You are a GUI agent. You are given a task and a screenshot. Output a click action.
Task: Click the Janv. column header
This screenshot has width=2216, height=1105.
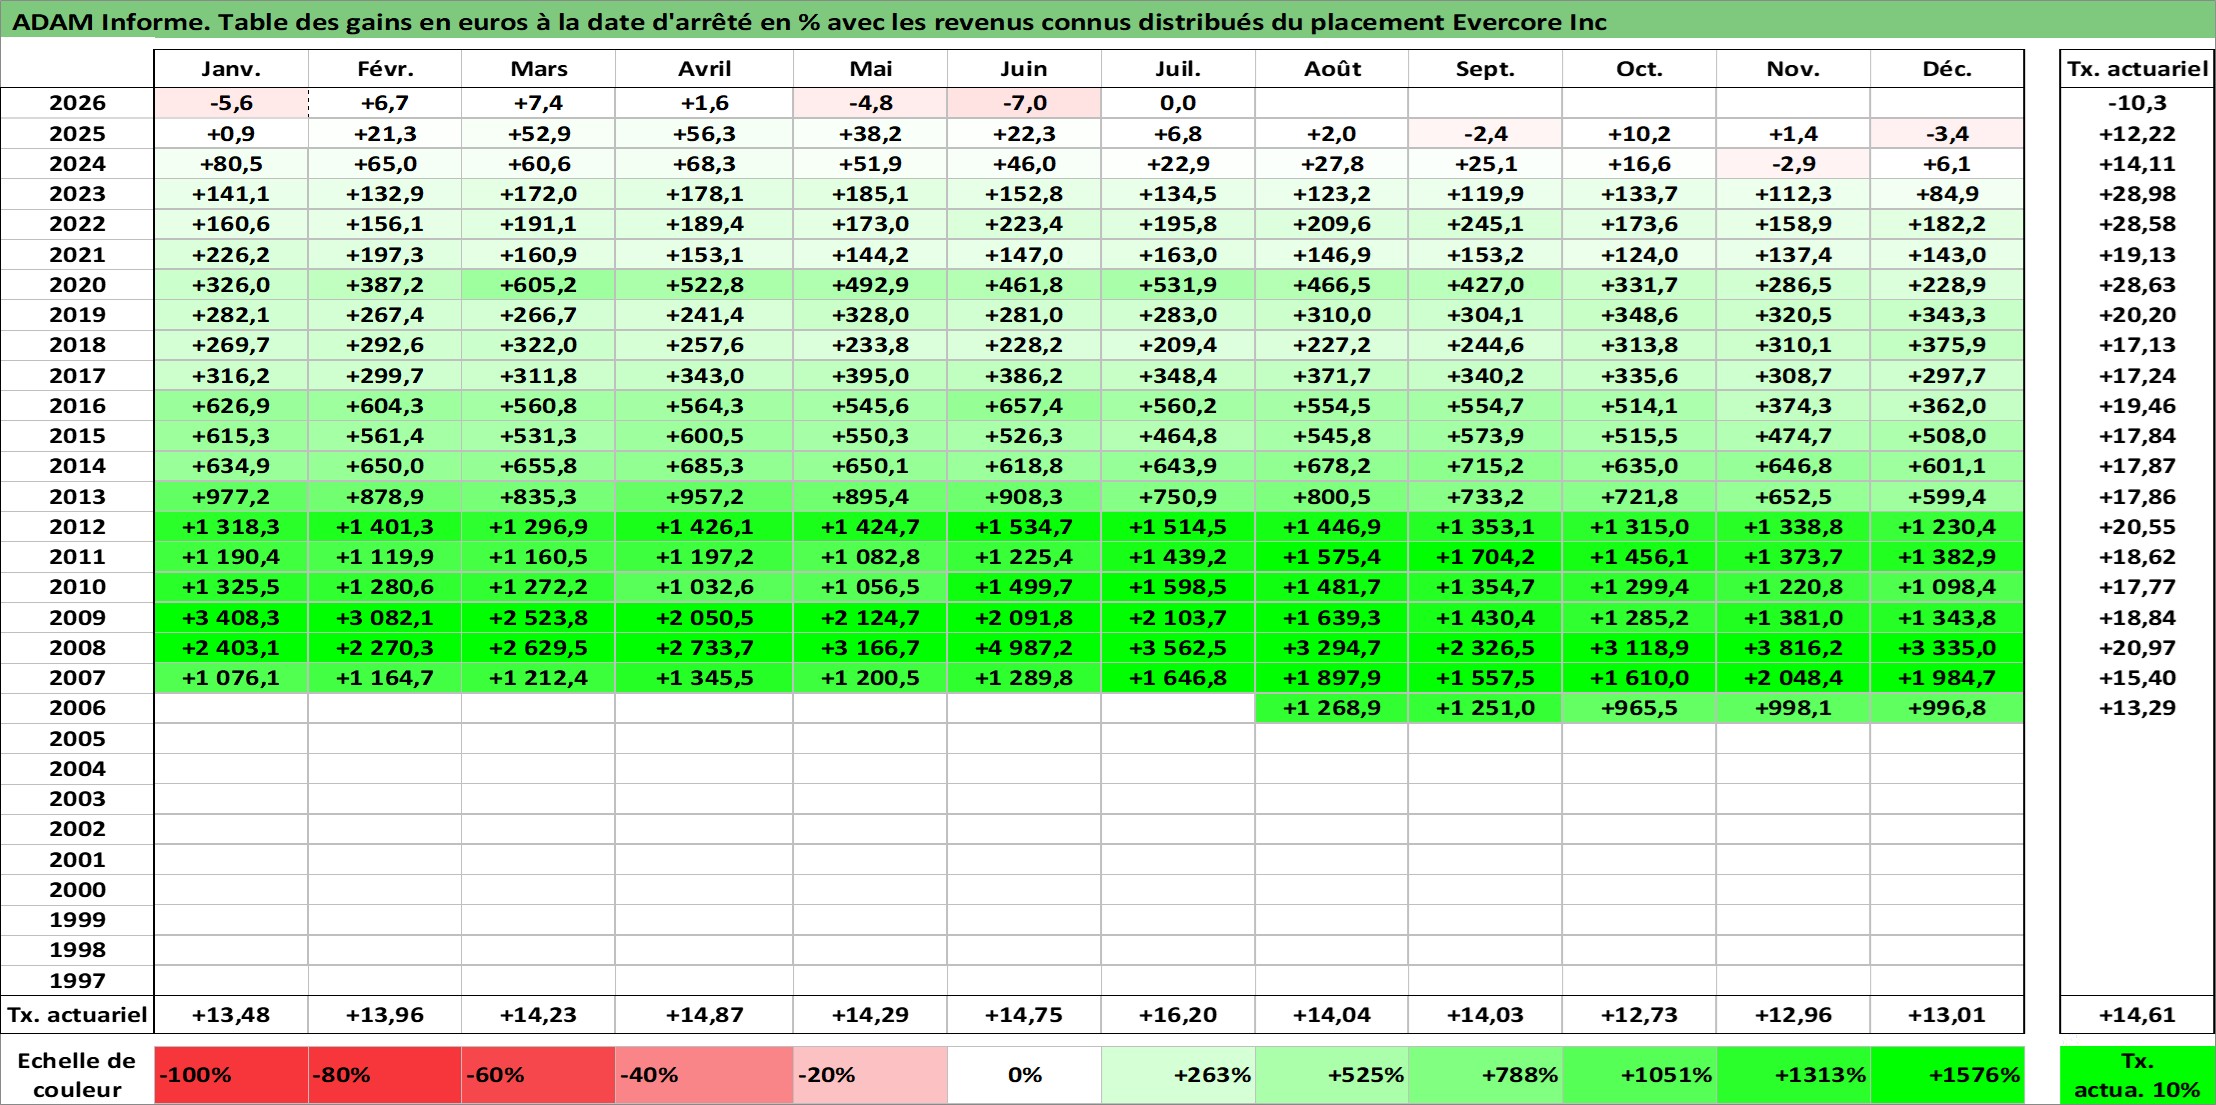pos(231,69)
